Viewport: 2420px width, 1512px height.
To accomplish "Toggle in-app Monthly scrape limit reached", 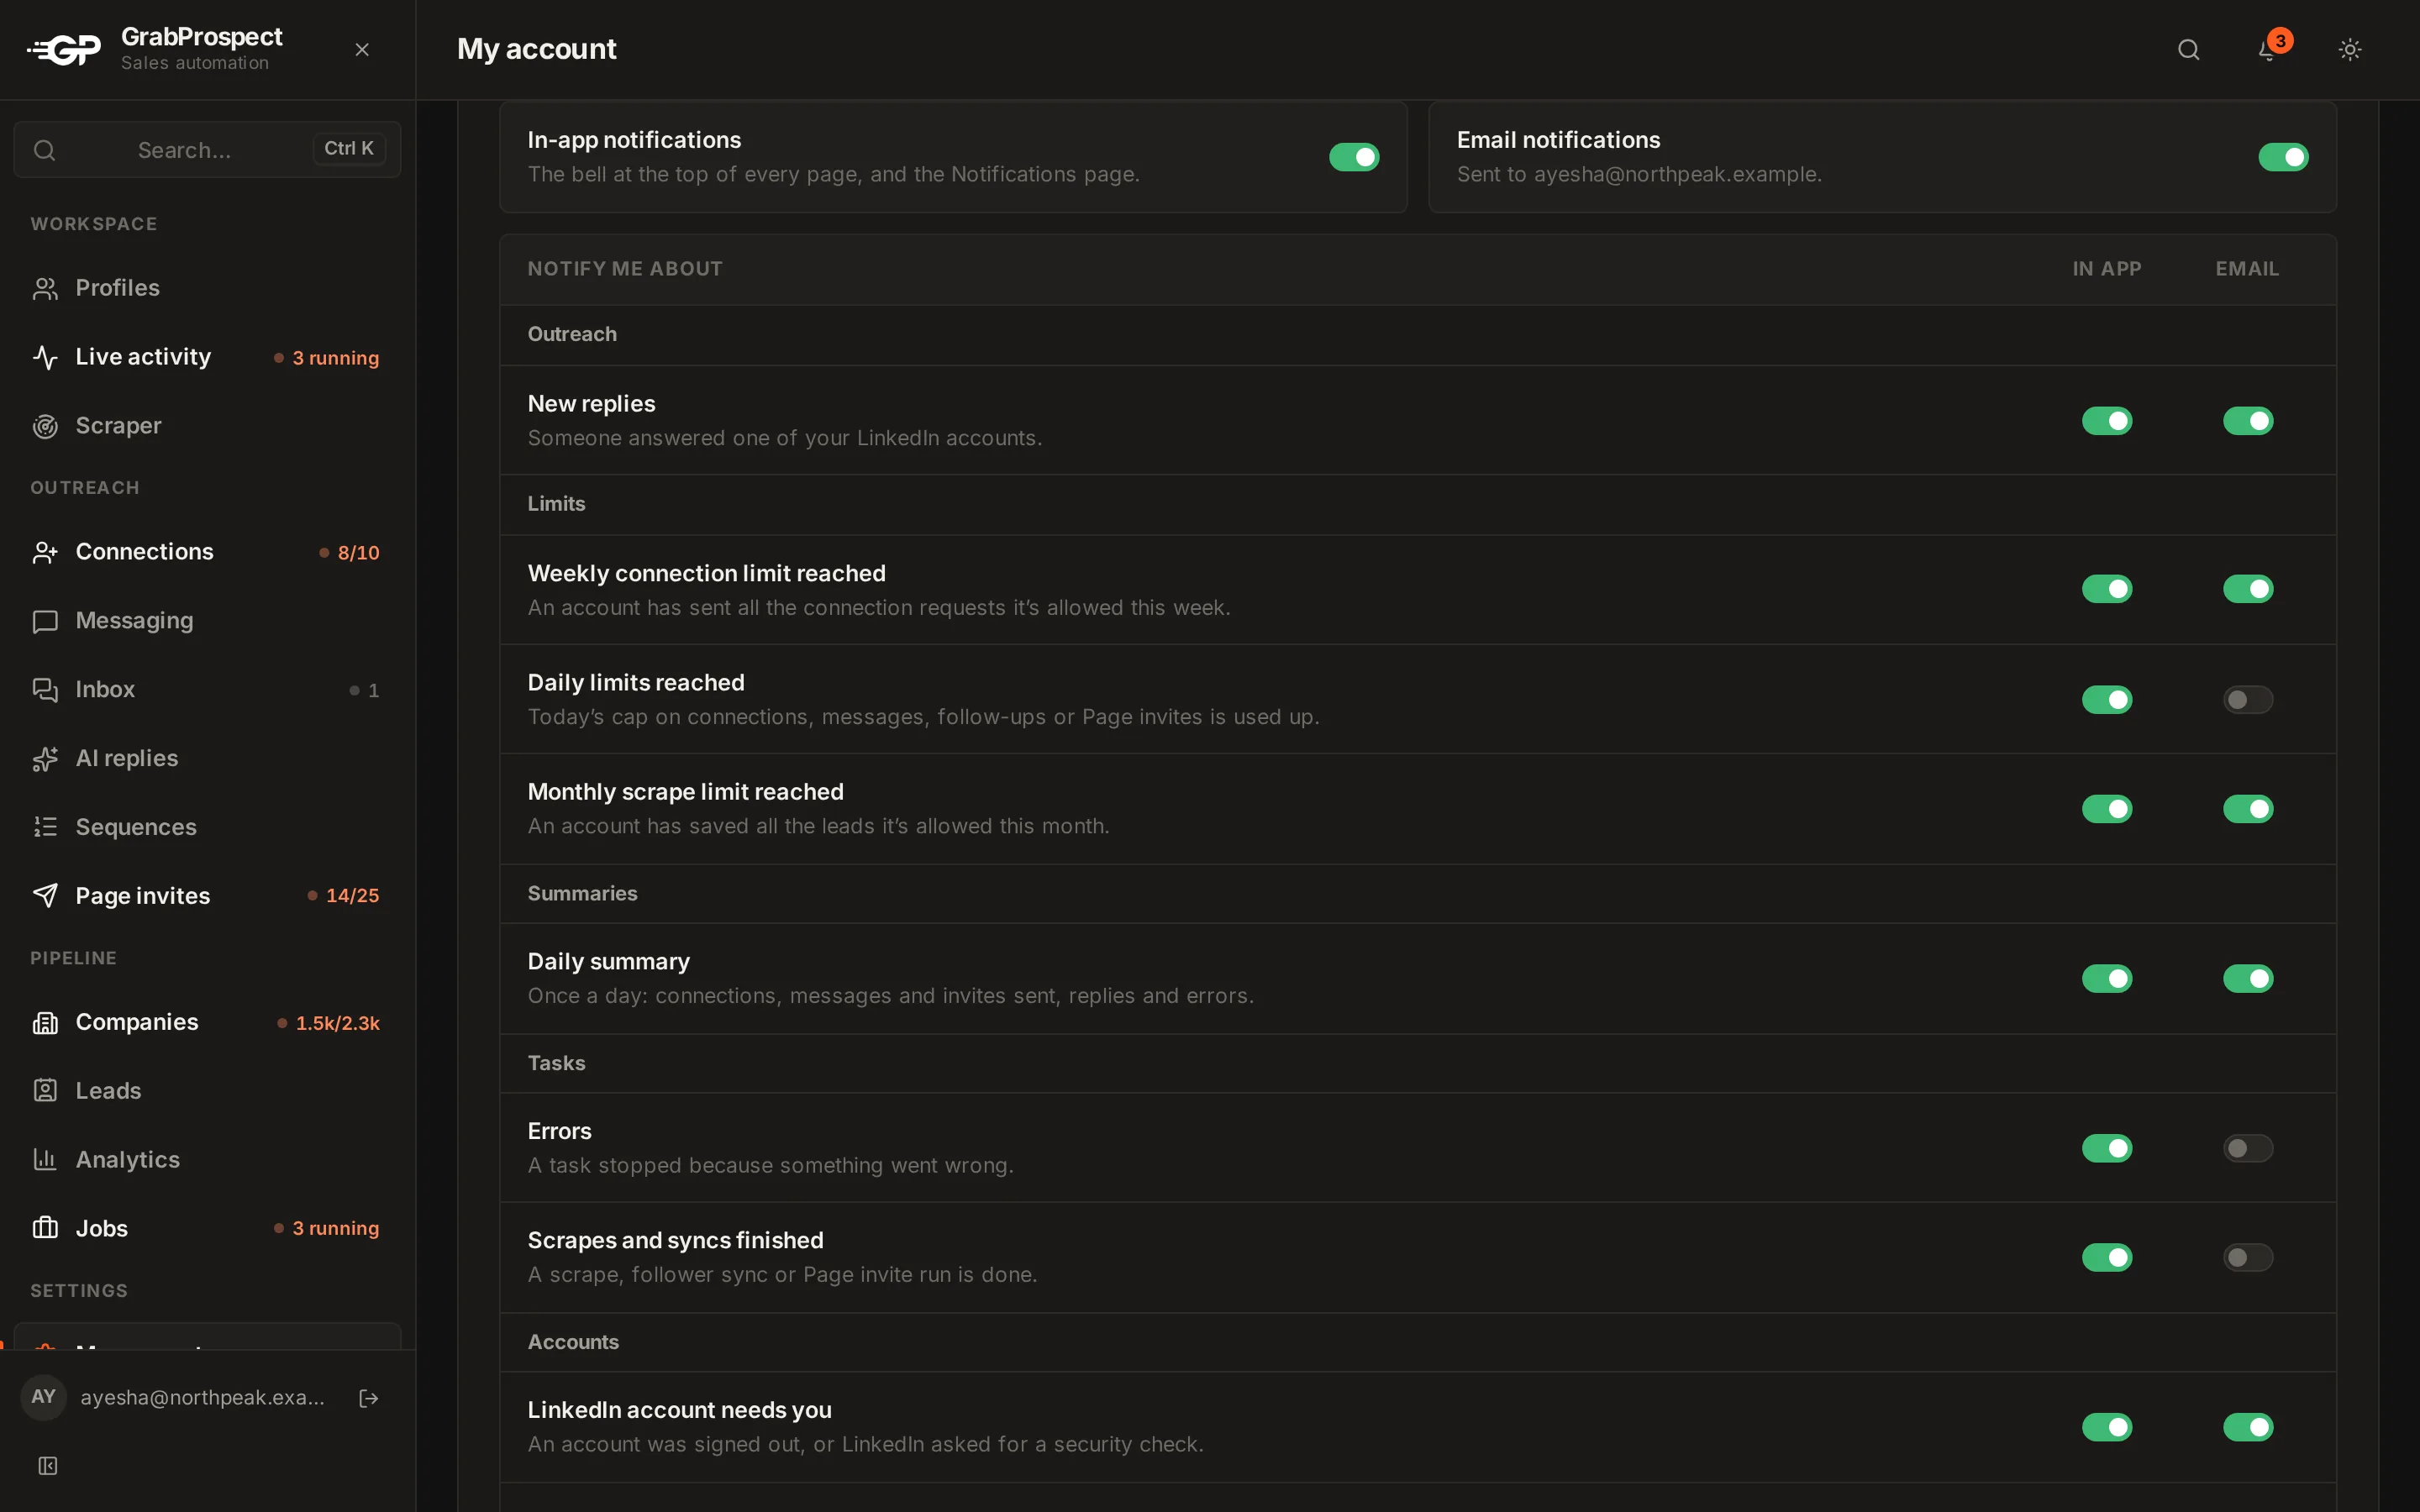I will [x=2107, y=809].
